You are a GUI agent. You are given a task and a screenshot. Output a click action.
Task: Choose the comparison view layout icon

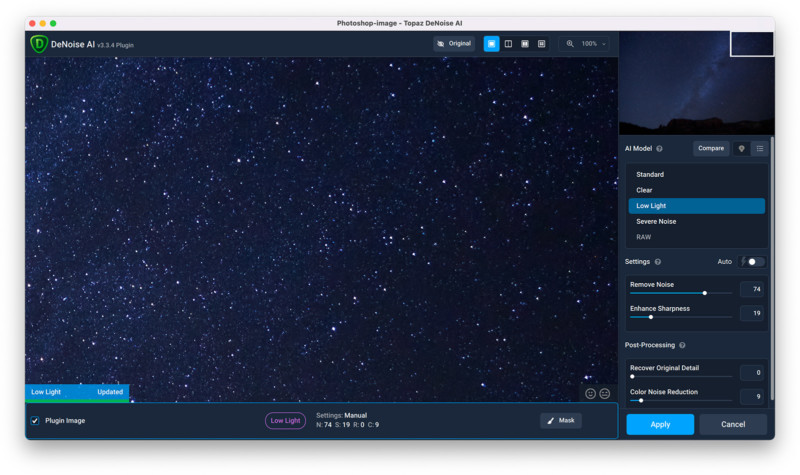click(542, 44)
